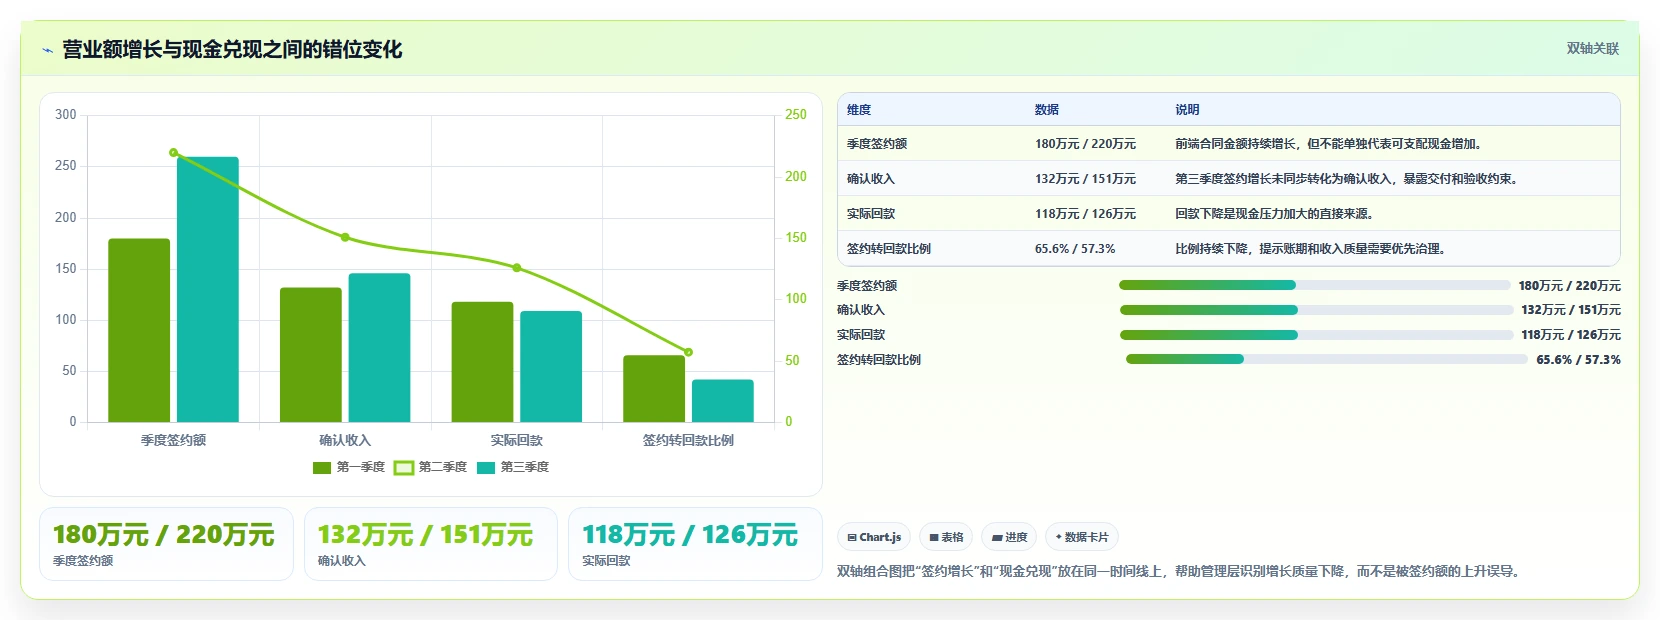The height and width of the screenshot is (620, 1660).
Task: Click the 300 tick on the left axis
Action: coord(66,115)
